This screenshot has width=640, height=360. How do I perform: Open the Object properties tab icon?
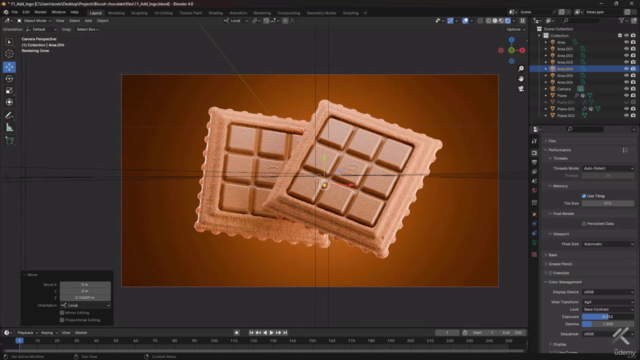click(x=534, y=214)
